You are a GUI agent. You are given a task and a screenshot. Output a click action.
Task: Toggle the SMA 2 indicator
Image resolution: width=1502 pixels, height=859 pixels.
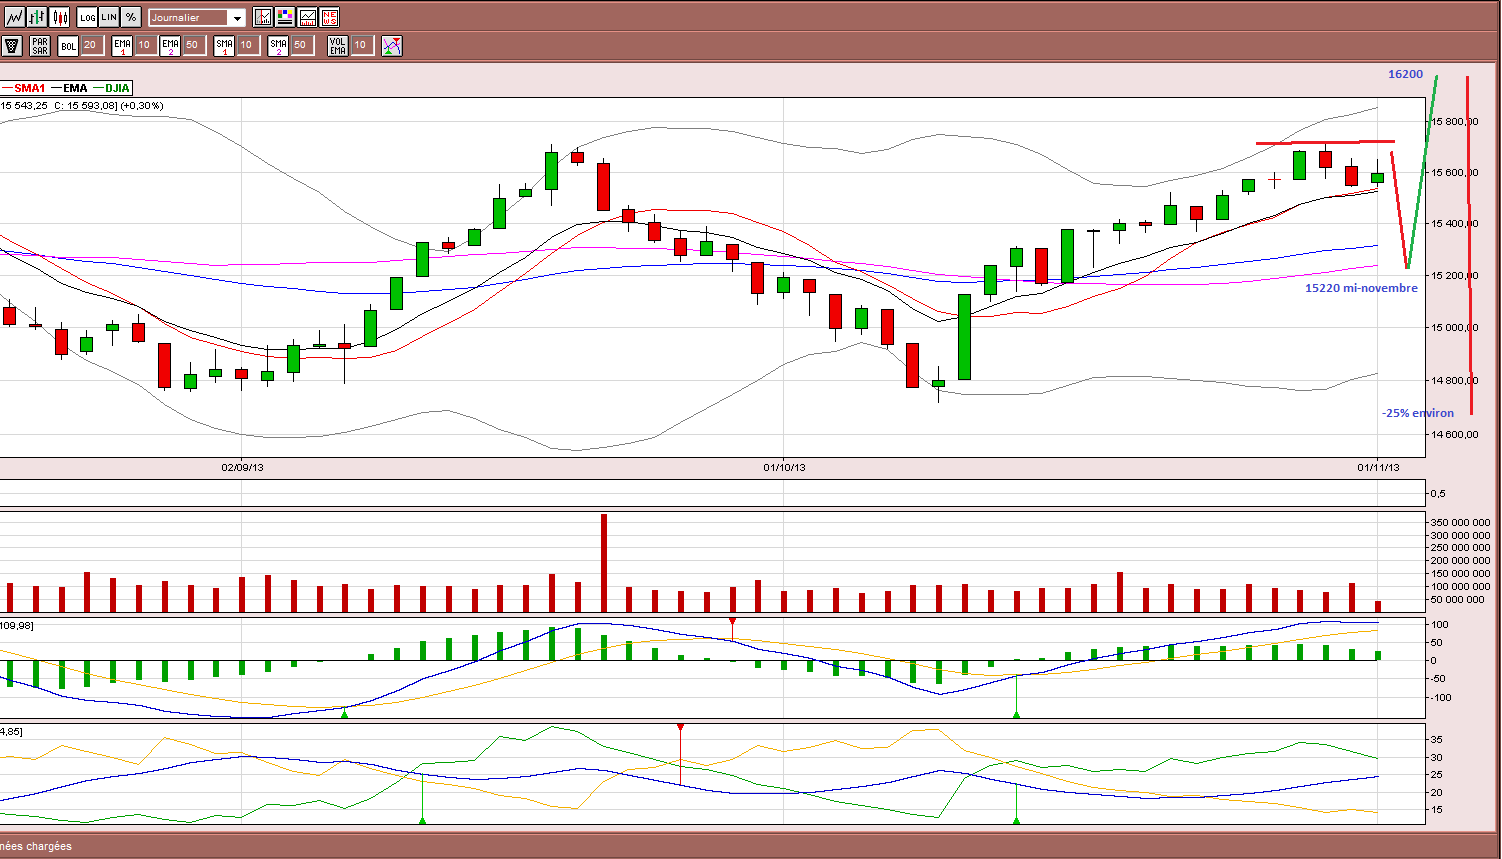pyautogui.click(x=278, y=46)
